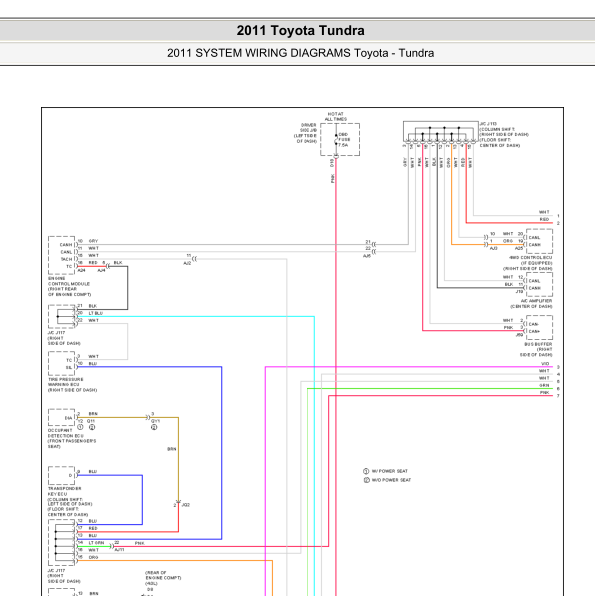
Task: Select the "RED" wire label at right edge
Action: click(x=544, y=219)
